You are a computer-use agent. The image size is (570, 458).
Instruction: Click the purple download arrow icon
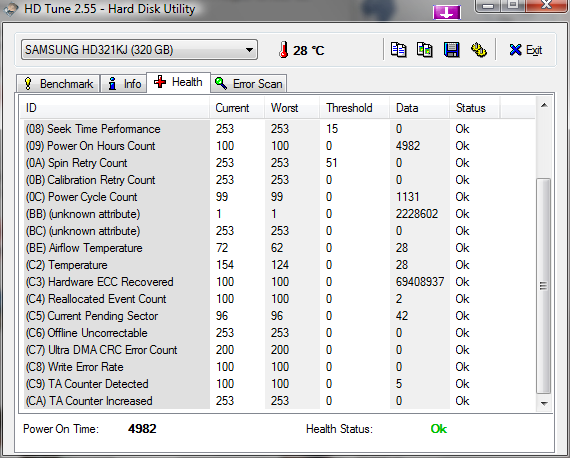point(446,13)
